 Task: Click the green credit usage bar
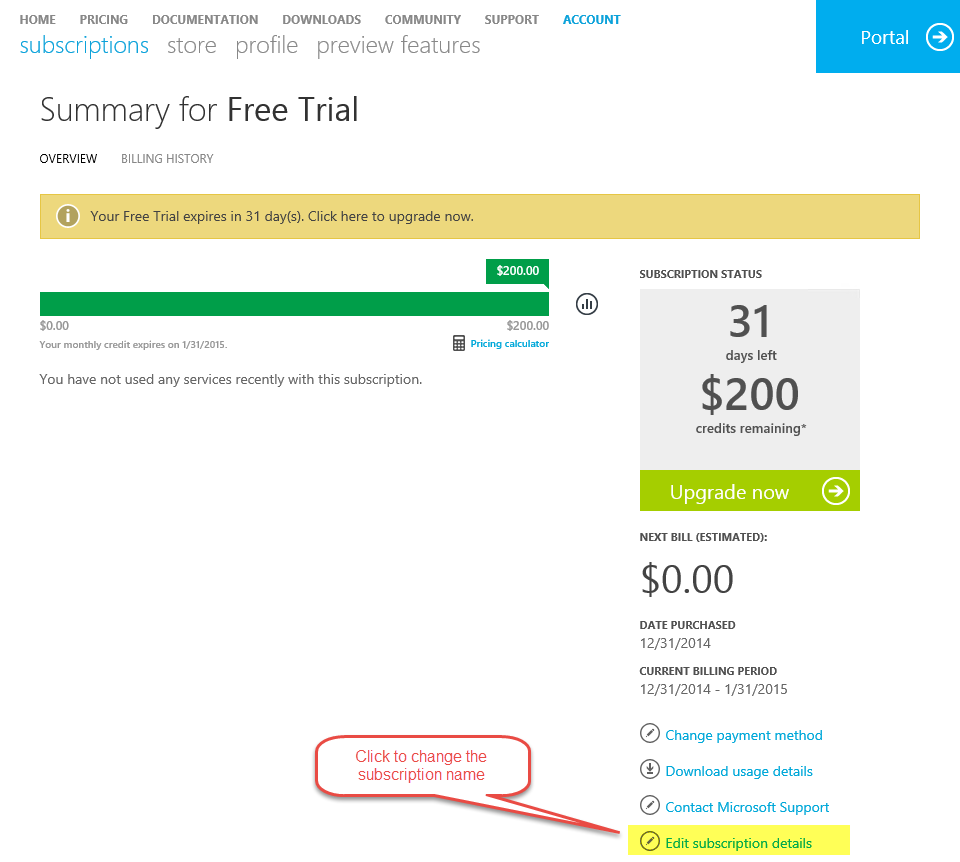point(294,304)
